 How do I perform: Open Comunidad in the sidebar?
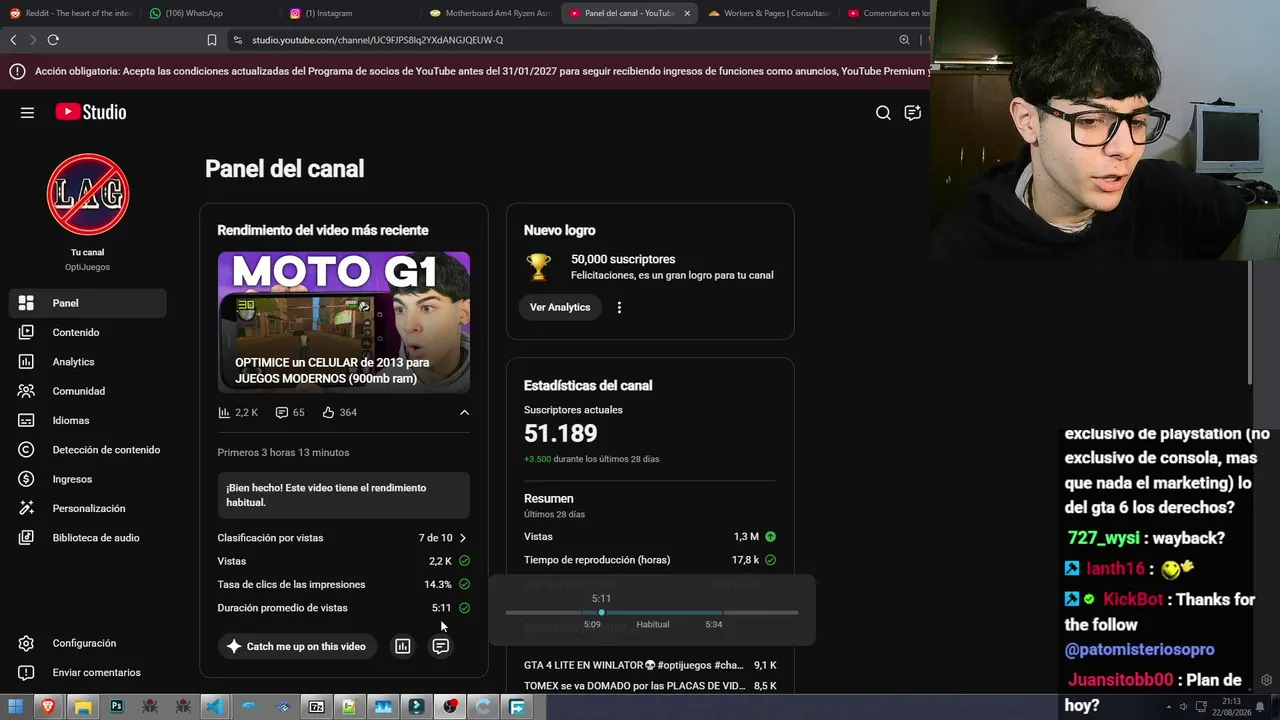[x=88, y=391]
